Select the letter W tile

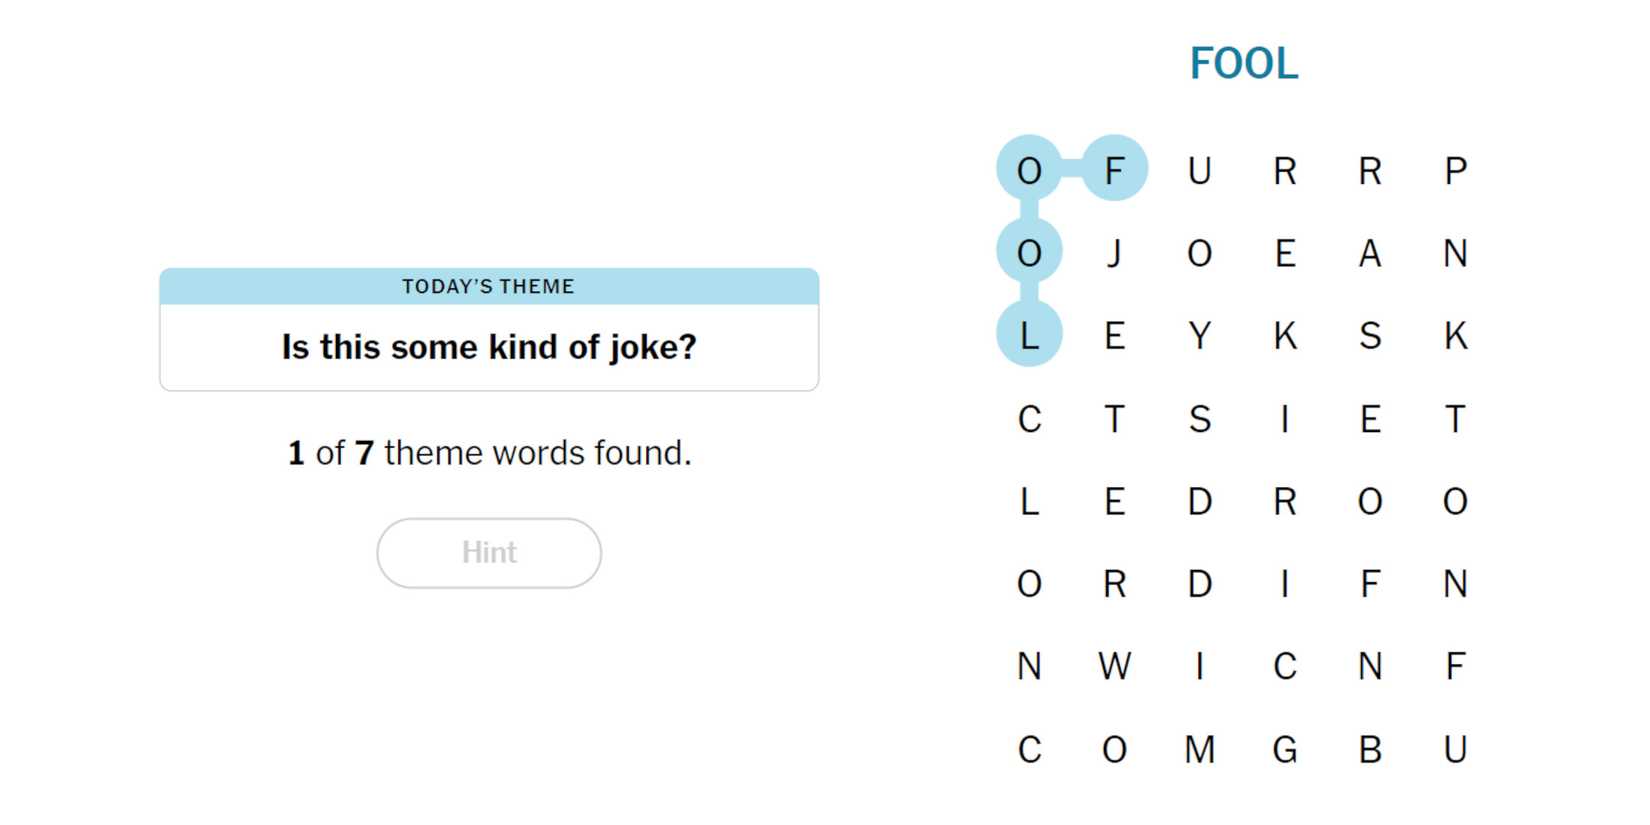pyautogui.click(x=1114, y=666)
